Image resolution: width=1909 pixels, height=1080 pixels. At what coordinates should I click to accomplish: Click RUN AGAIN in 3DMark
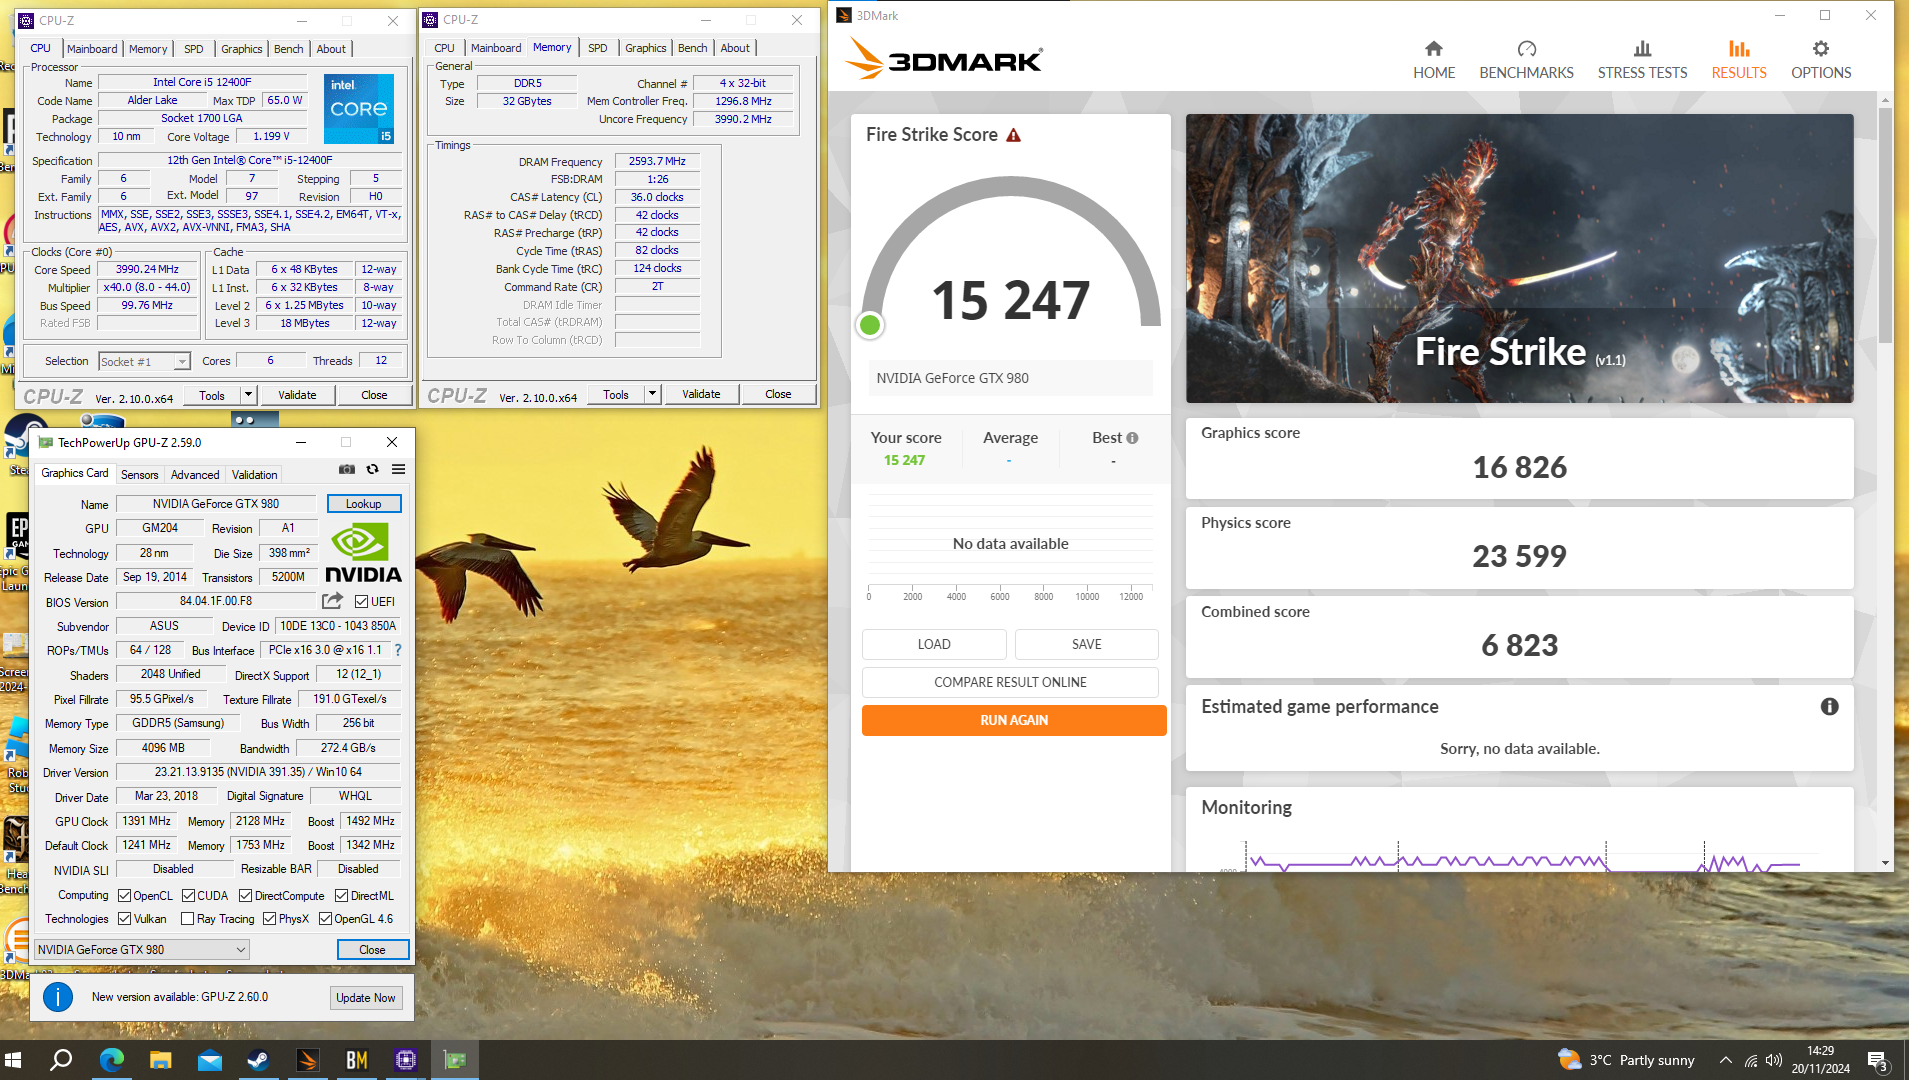coord(1014,720)
